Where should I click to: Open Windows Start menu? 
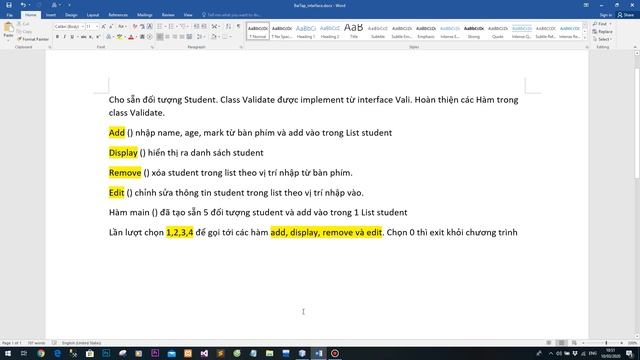[x=8, y=353]
